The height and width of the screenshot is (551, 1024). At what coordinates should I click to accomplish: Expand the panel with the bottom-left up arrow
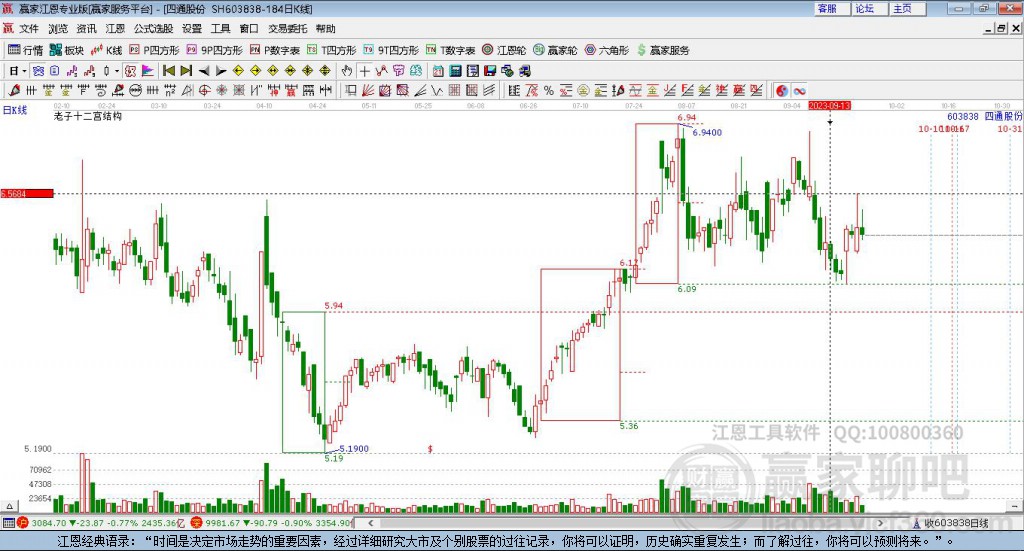coord(9,506)
